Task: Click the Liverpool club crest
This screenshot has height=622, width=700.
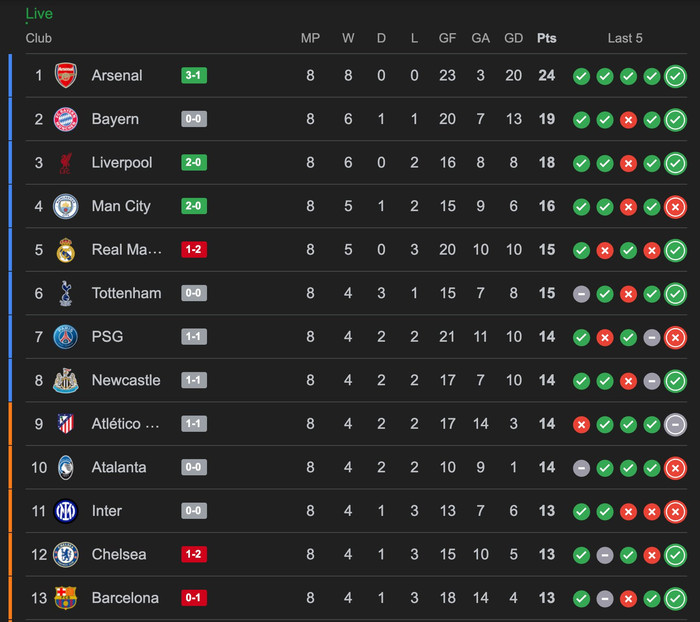Action: tap(66, 163)
